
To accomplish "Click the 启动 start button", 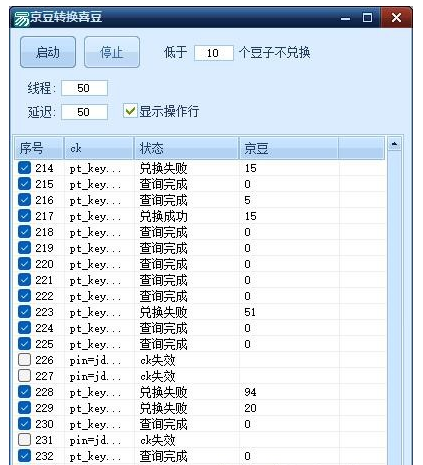I will [x=48, y=52].
